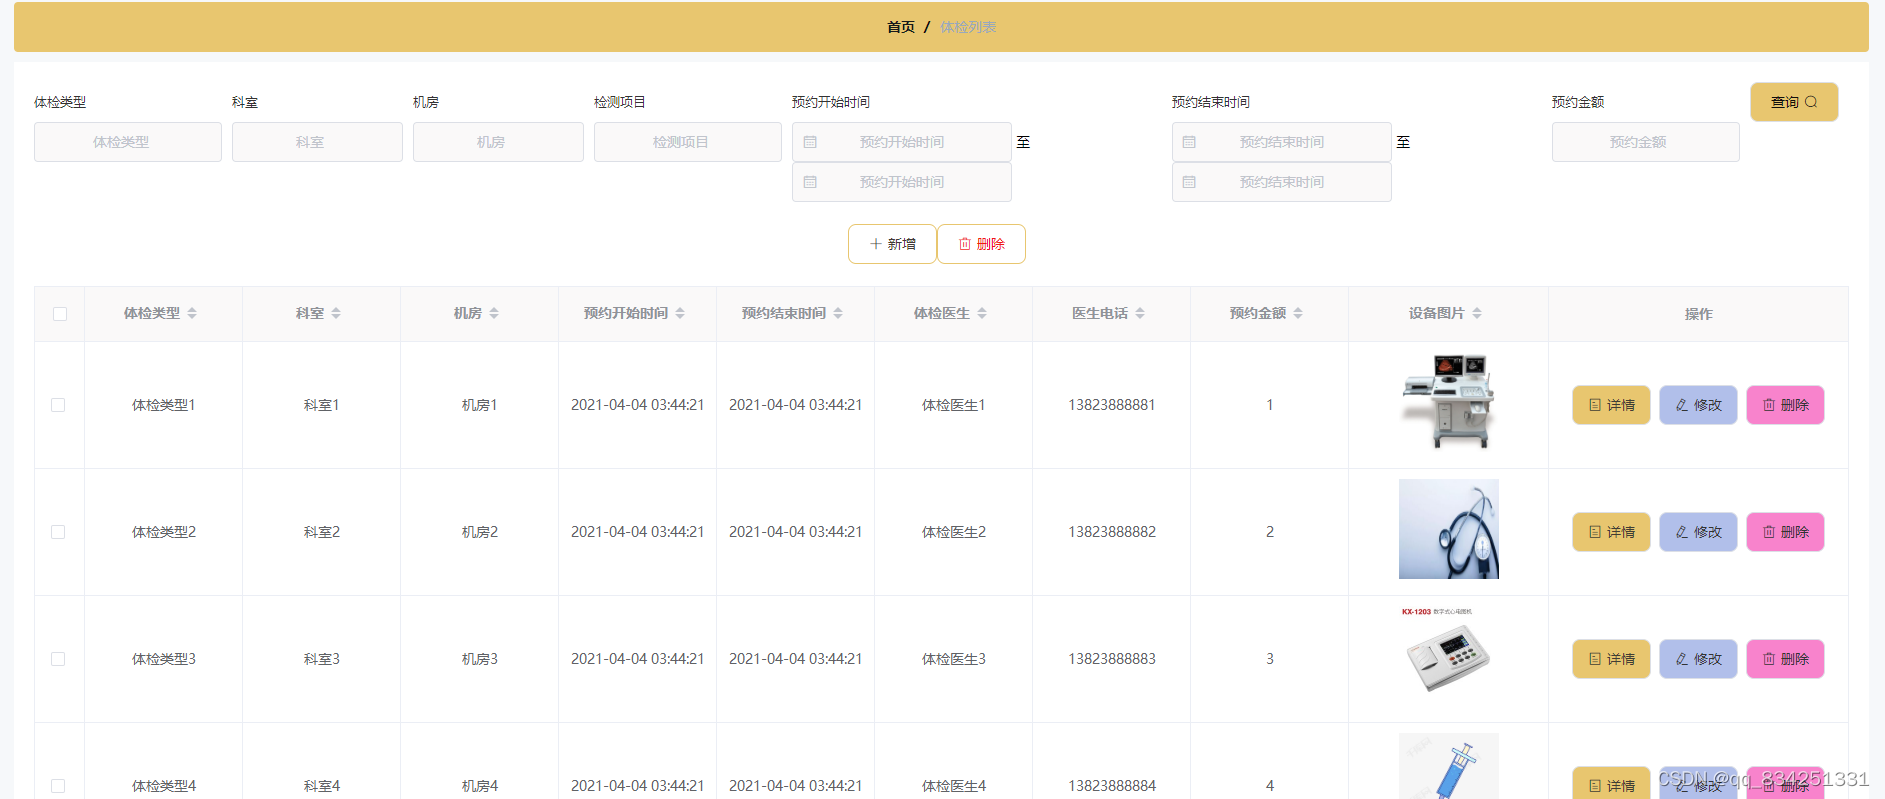Image resolution: width=1885 pixels, height=799 pixels.
Task: Check the row for 体检类型3
Action: [58, 659]
